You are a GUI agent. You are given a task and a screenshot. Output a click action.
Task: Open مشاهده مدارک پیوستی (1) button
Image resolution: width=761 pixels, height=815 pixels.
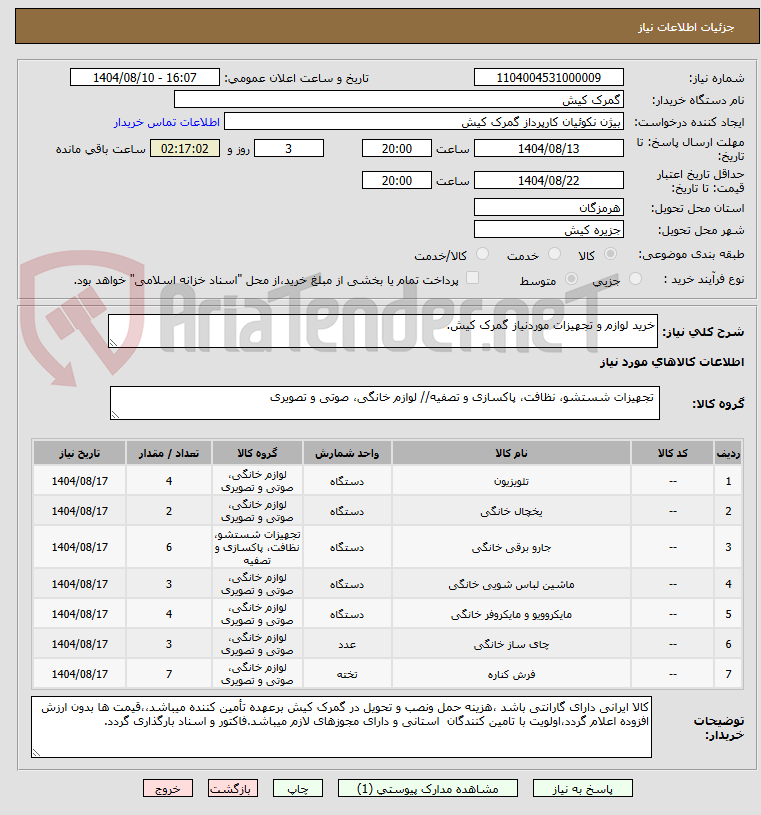[x=427, y=788]
